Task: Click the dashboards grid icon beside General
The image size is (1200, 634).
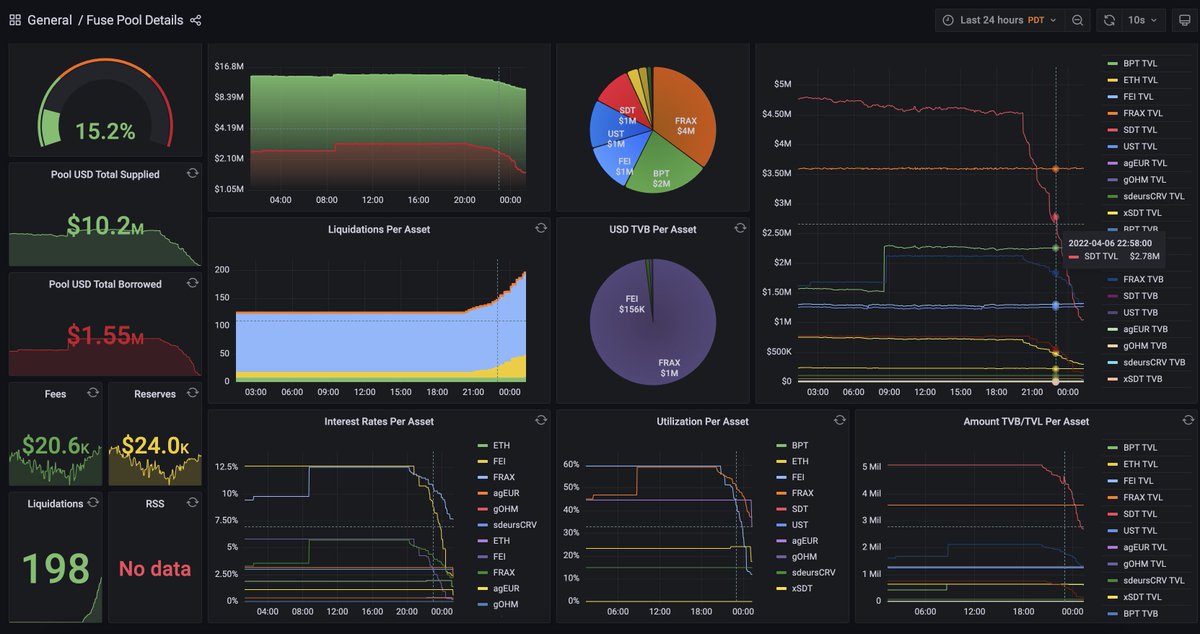Action: [x=15, y=20]
